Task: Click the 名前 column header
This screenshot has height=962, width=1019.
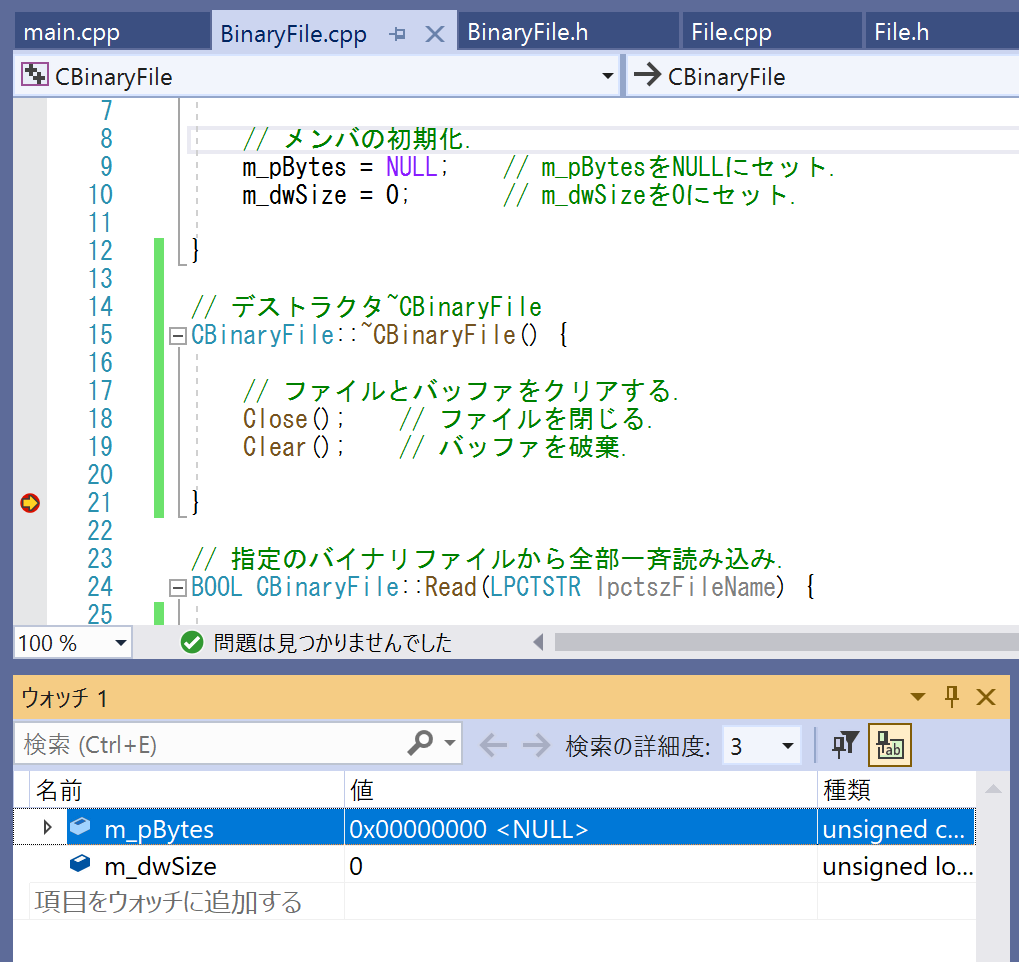Action: click(x=187, y=790)
